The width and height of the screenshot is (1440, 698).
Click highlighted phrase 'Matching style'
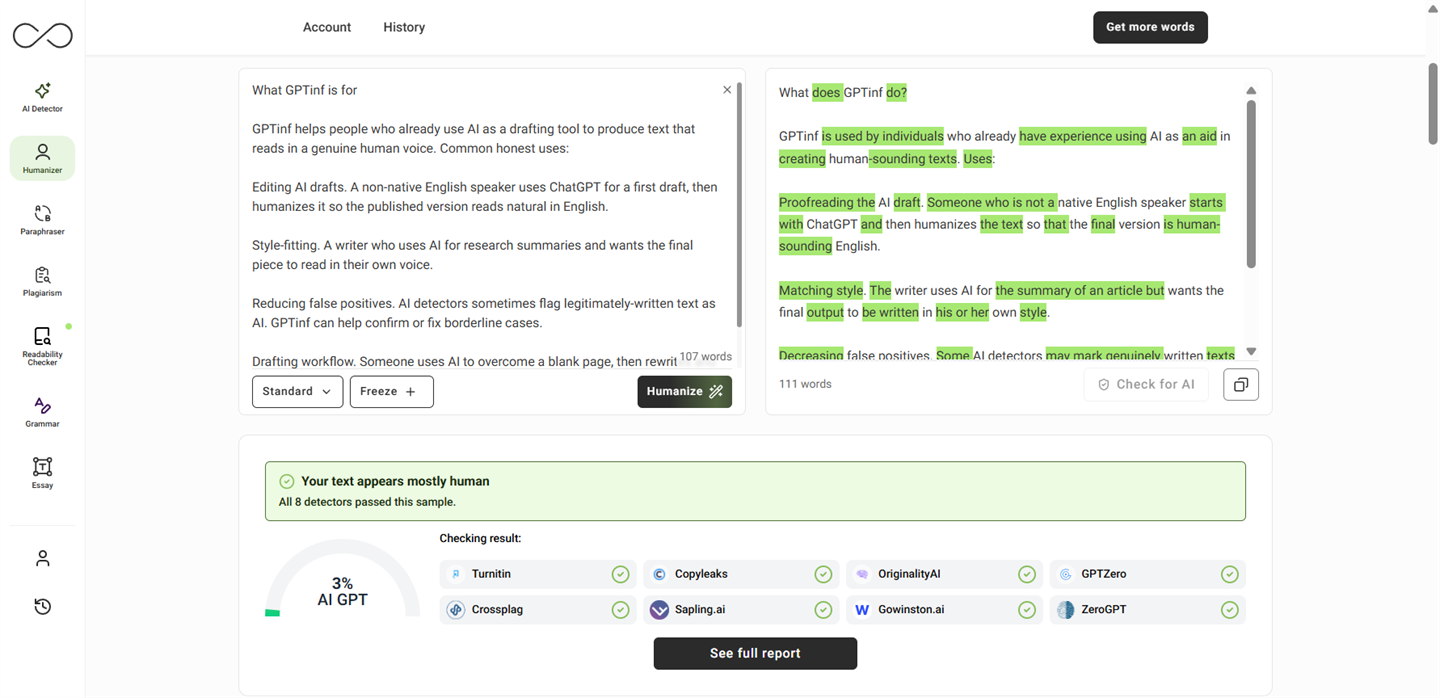pos(821,290)
